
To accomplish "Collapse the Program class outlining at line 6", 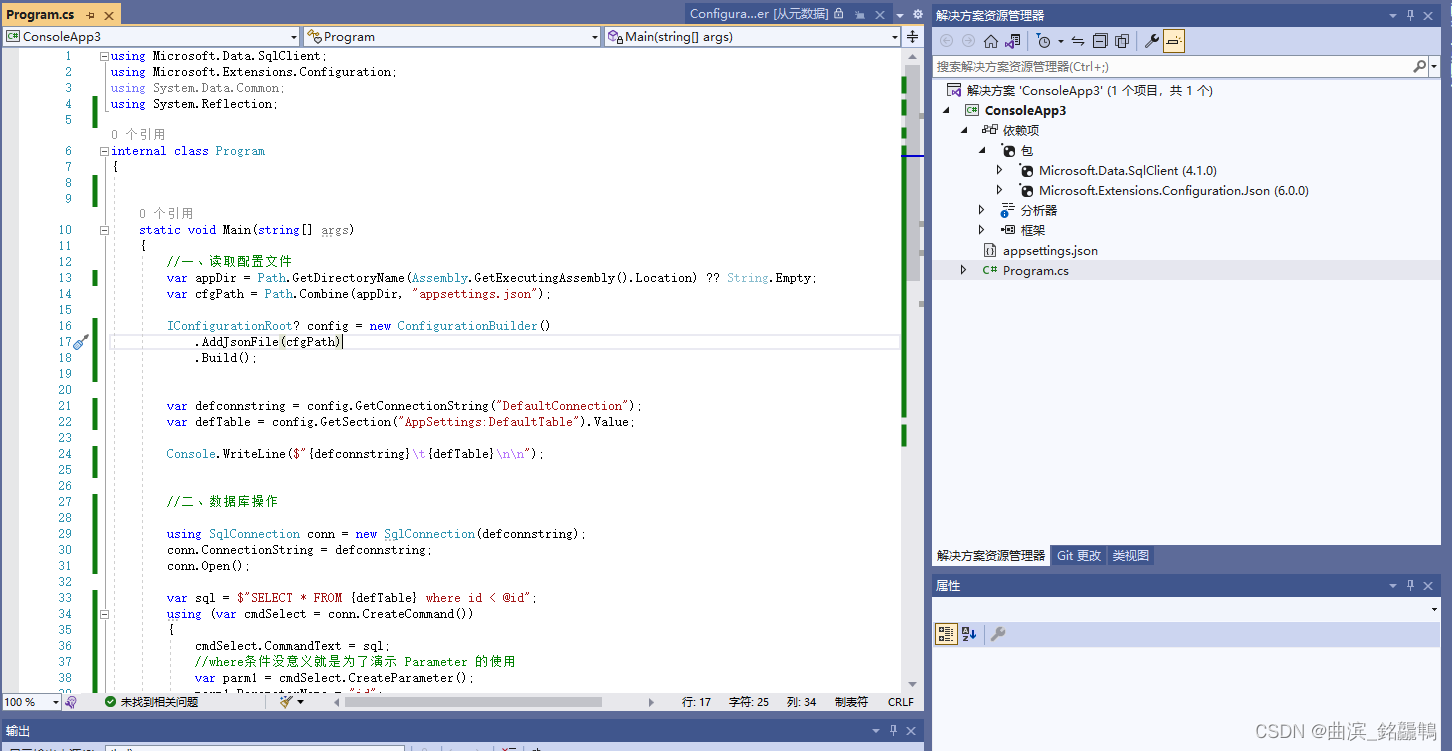I will click(x=104, y=151).
